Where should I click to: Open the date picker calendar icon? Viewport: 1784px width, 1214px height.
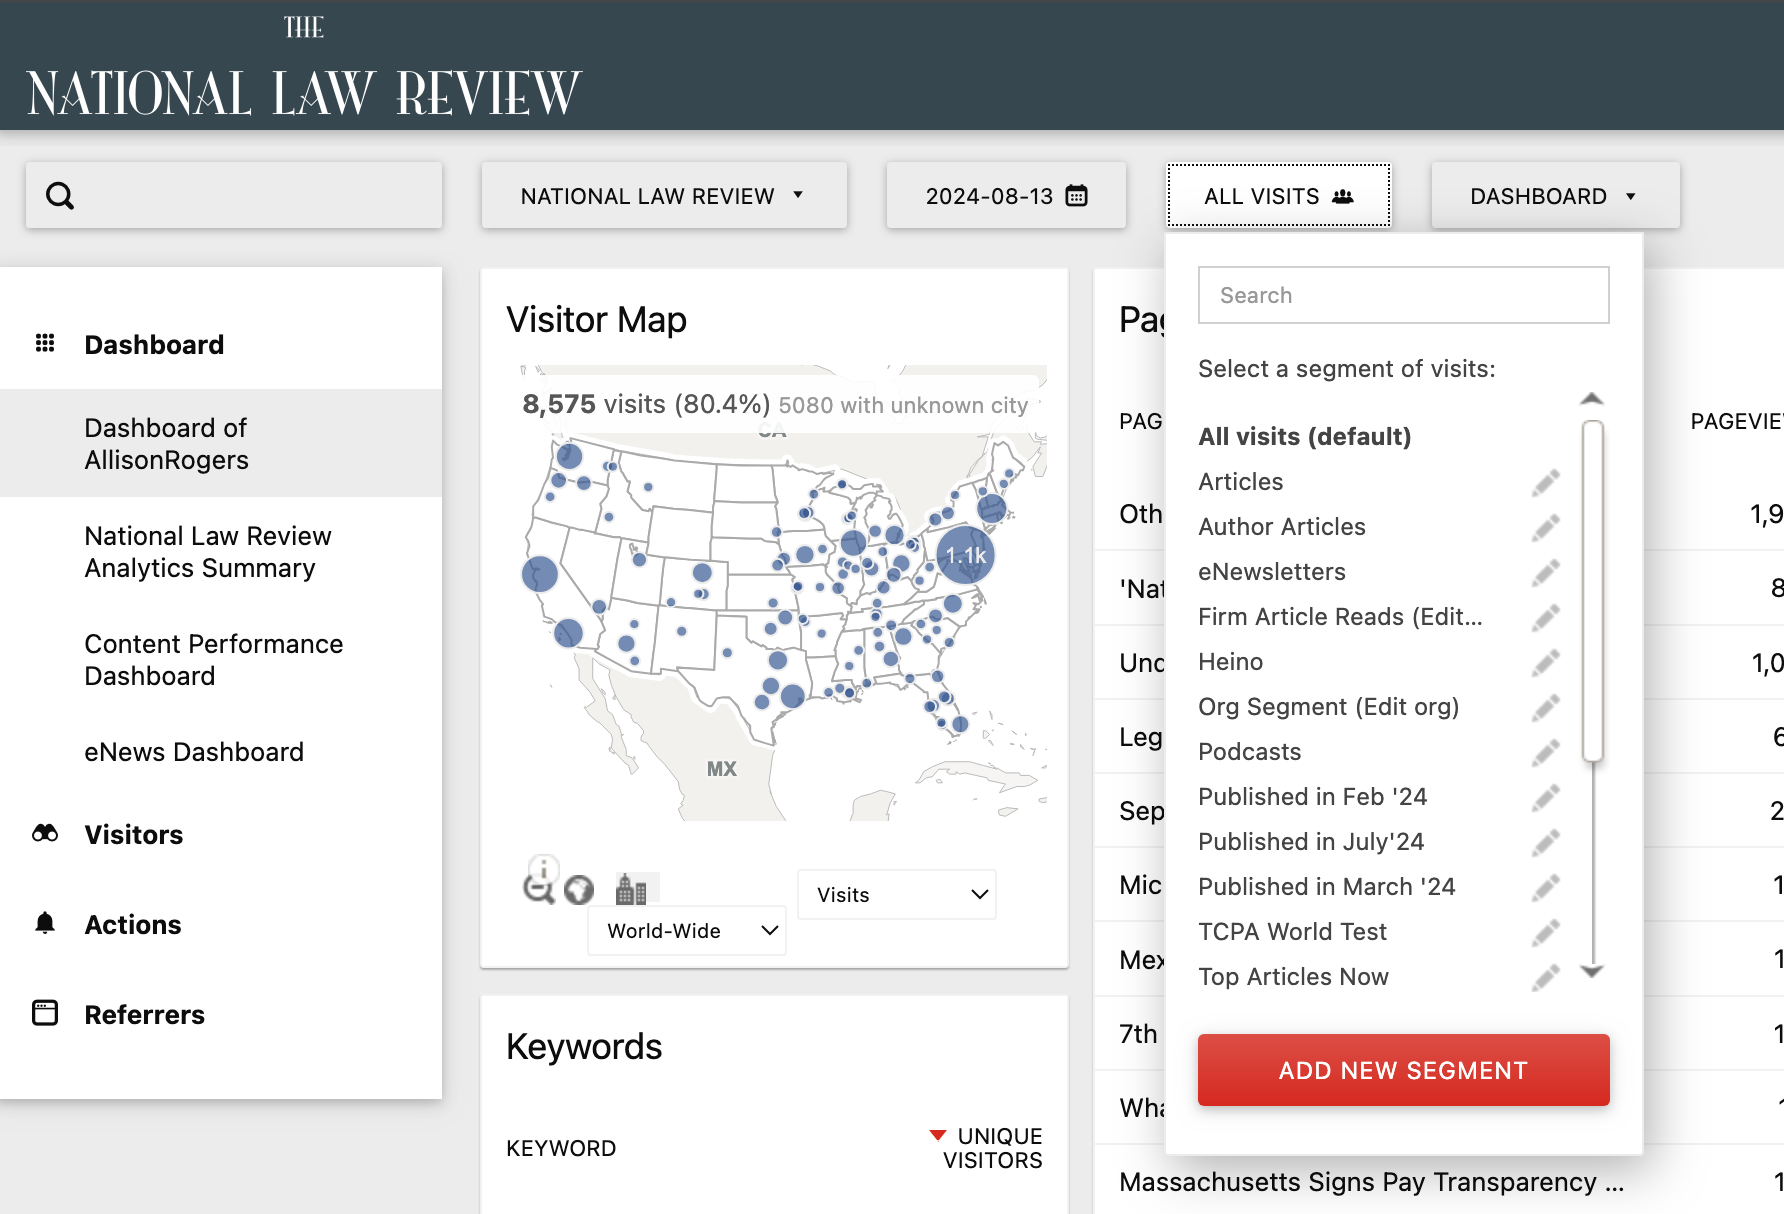(x=1077, y=195)
